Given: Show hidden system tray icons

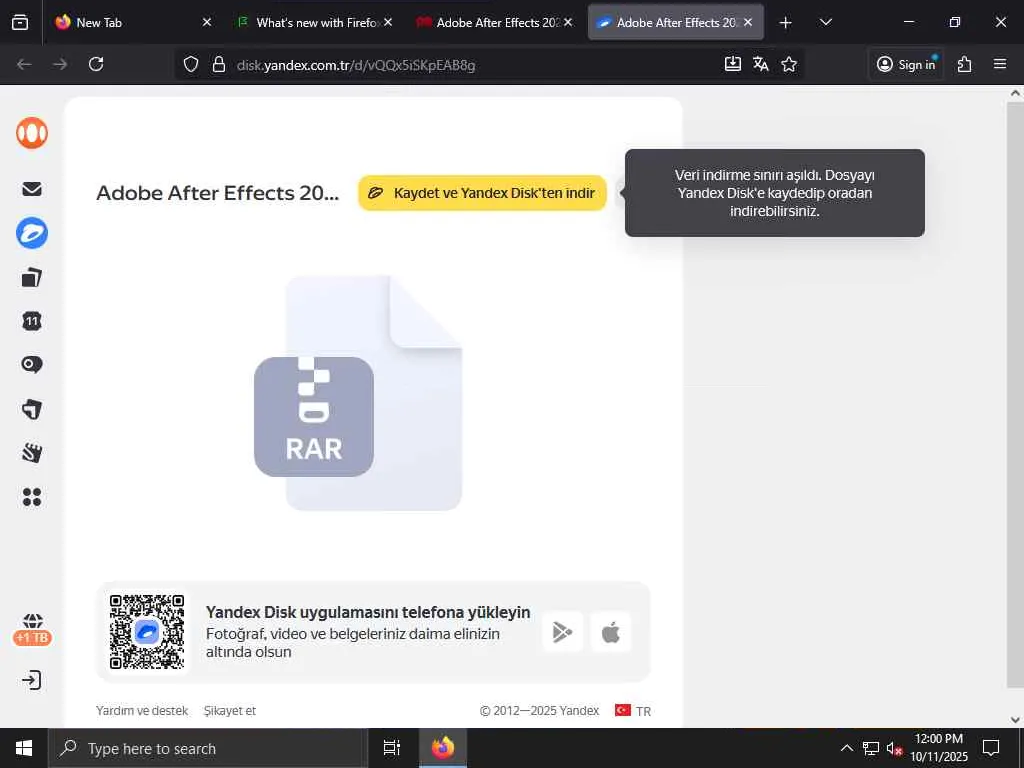Looking at the screenshot, I should (x=846, y=748).
